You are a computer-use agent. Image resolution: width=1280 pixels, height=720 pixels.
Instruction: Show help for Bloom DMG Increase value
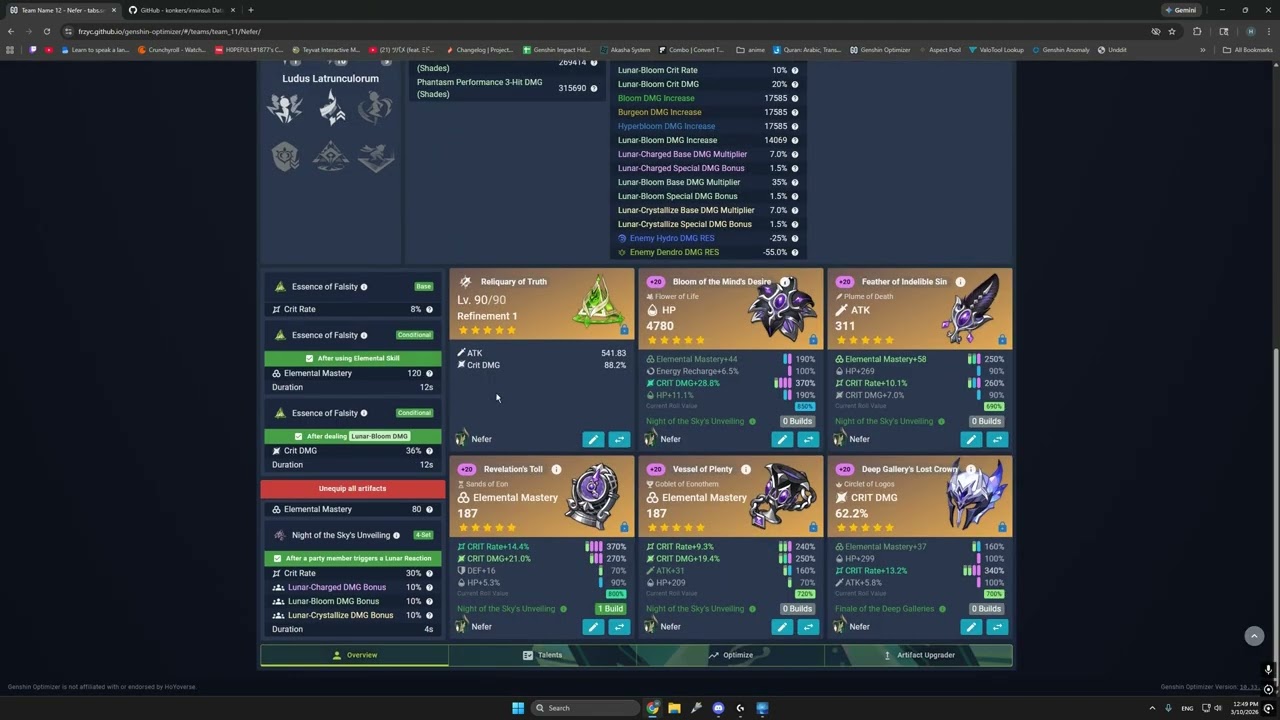click(795, 98)
